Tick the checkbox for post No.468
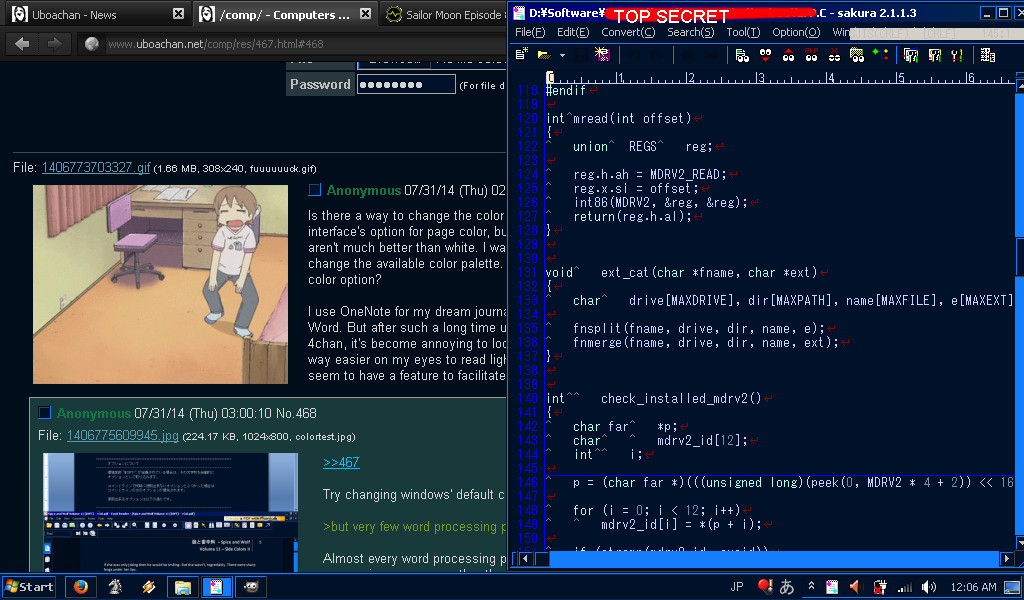This screenshot has width=1024, height=600. (x=44, y=413)
